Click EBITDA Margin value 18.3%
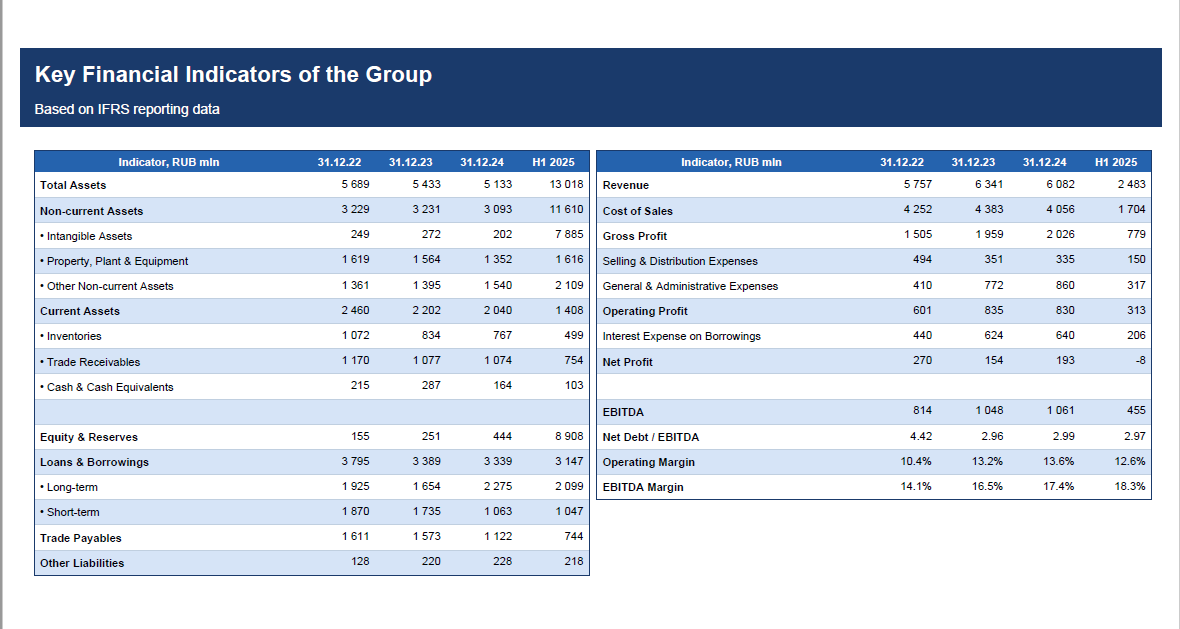Image resolution: width=1180 pixels, height=629 pixels. pyautogui.click(x=1131, y=487)
